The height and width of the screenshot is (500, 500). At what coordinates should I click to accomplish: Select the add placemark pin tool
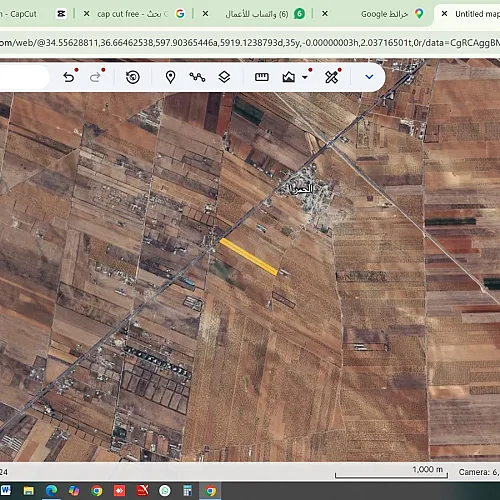click(170, 77)
